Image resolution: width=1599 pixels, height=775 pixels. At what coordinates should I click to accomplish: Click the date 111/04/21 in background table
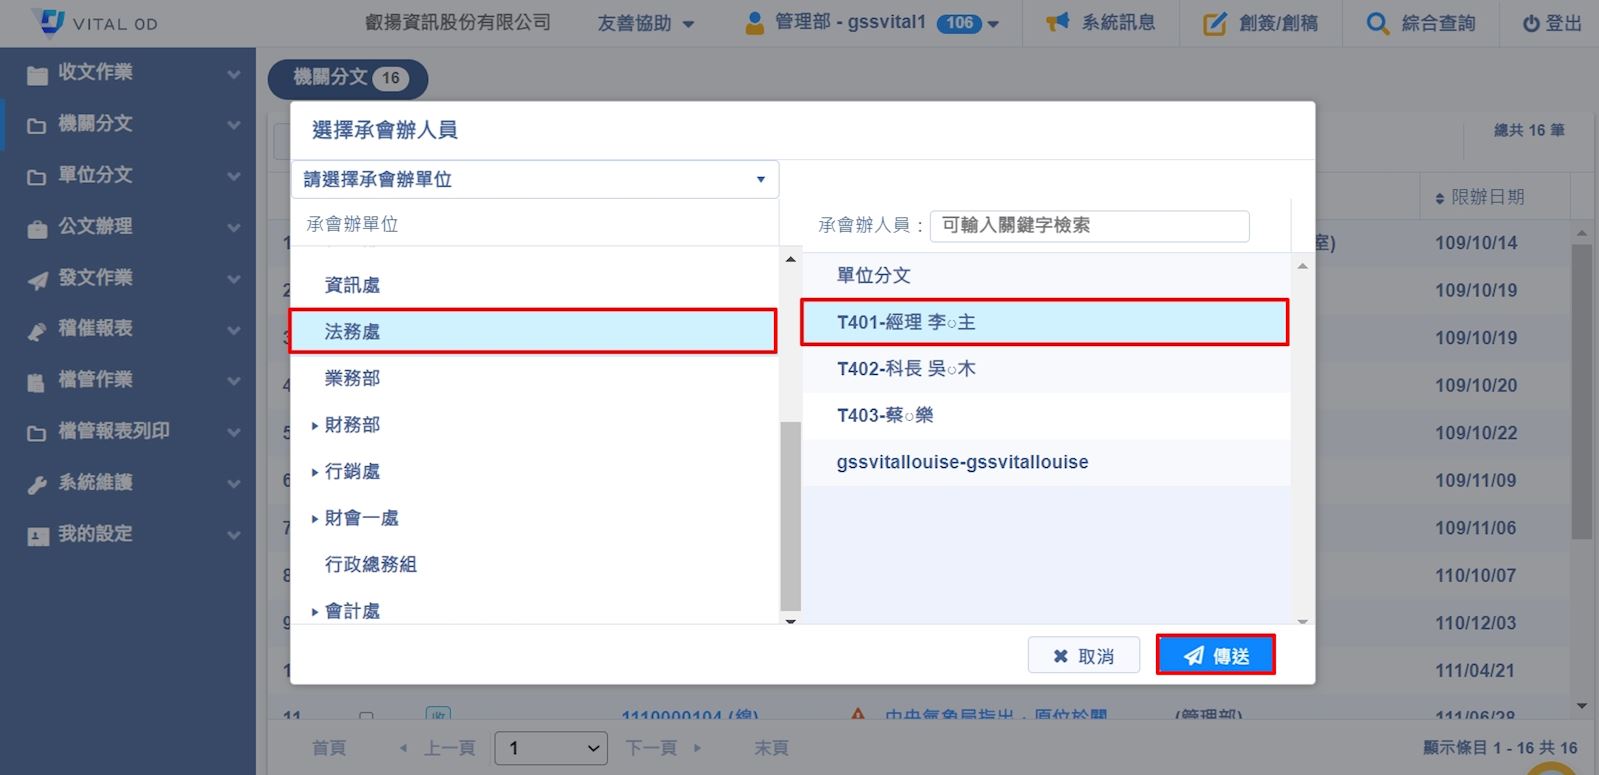point(1476,671)
